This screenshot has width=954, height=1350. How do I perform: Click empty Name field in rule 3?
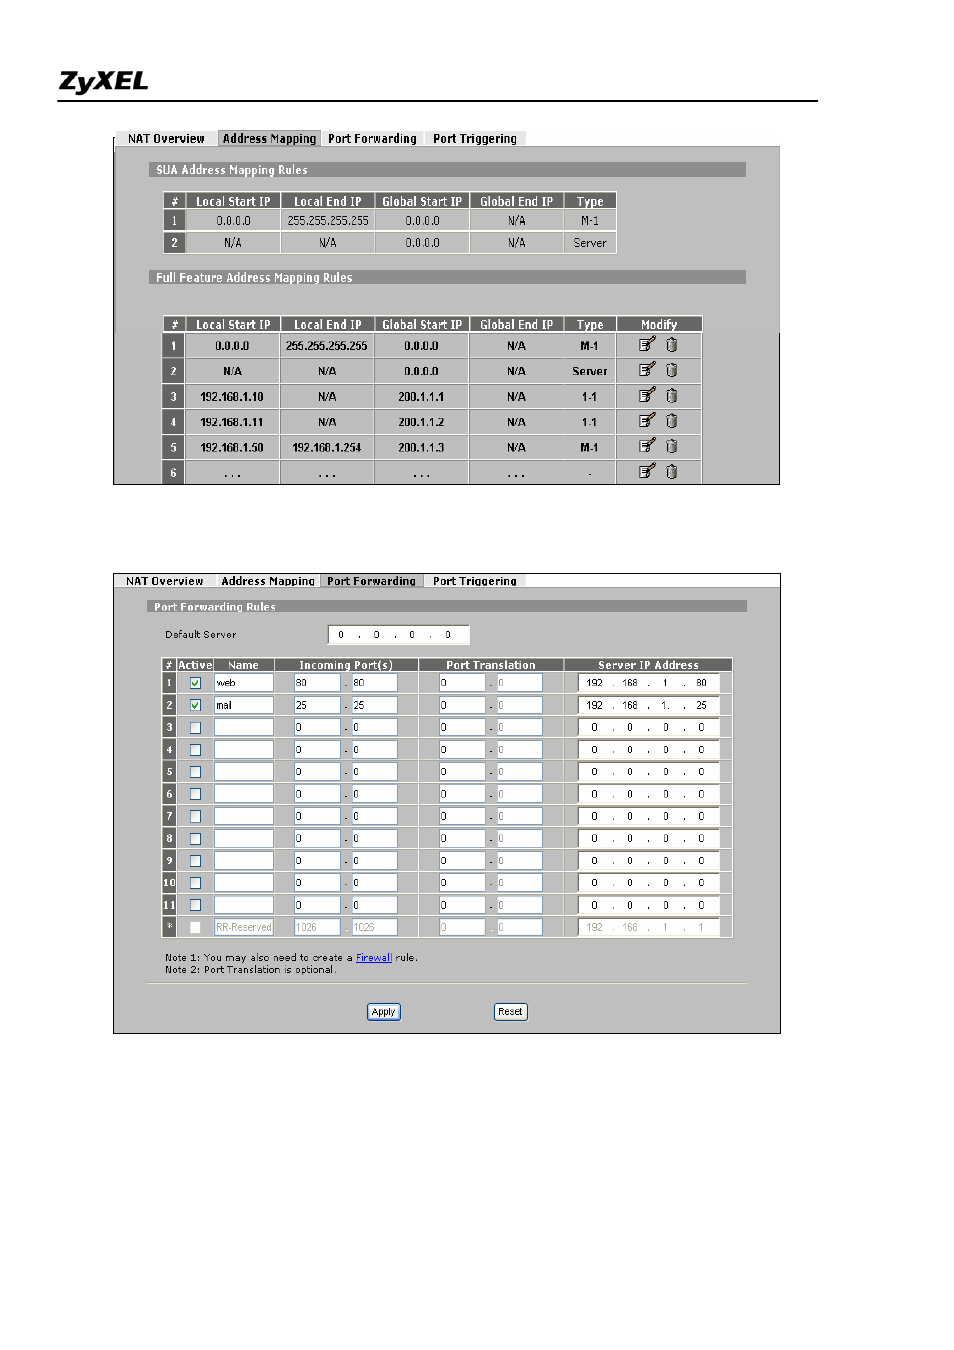pos(244,727)
